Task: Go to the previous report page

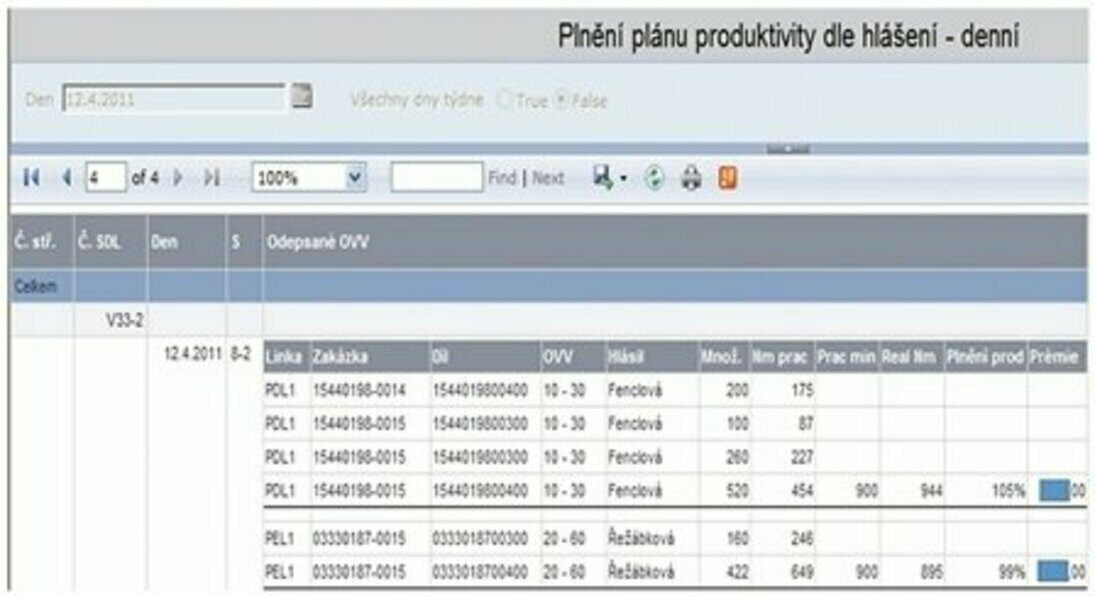Action: click(66, 179)
